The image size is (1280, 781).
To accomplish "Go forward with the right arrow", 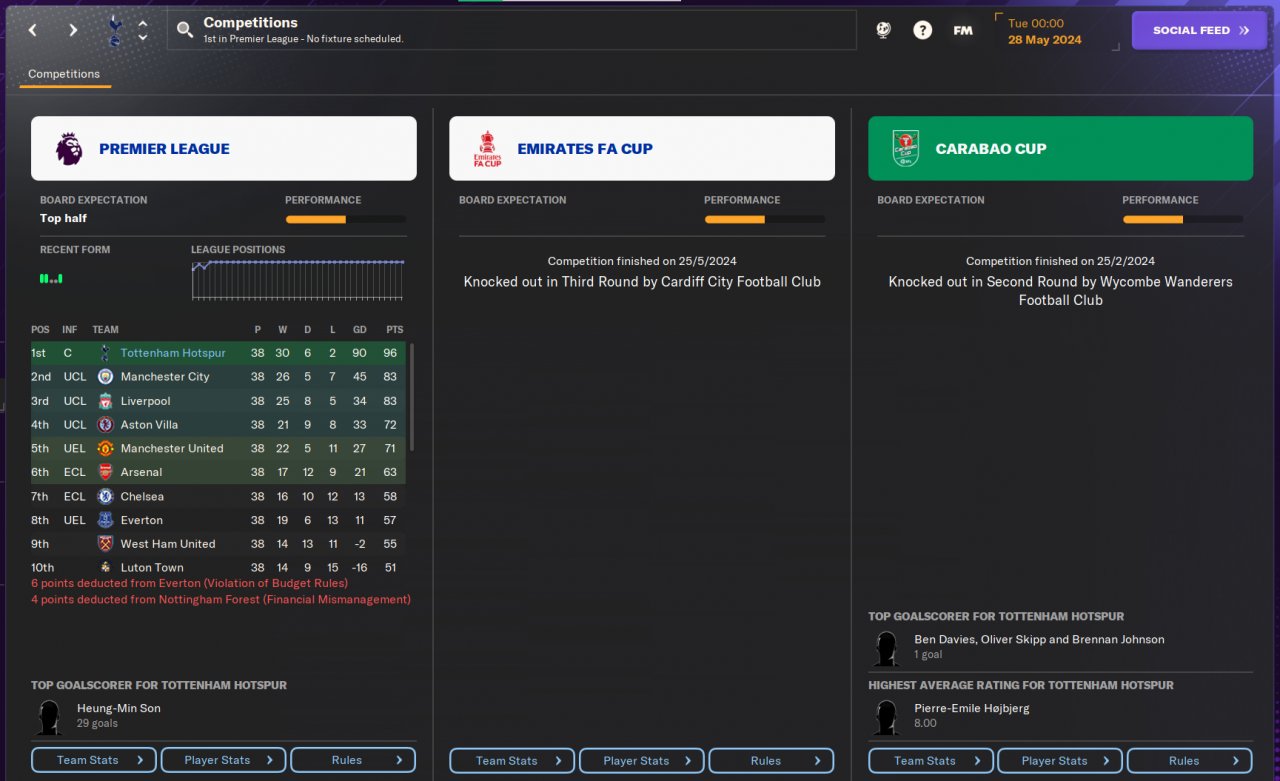I will click(73, 30).
